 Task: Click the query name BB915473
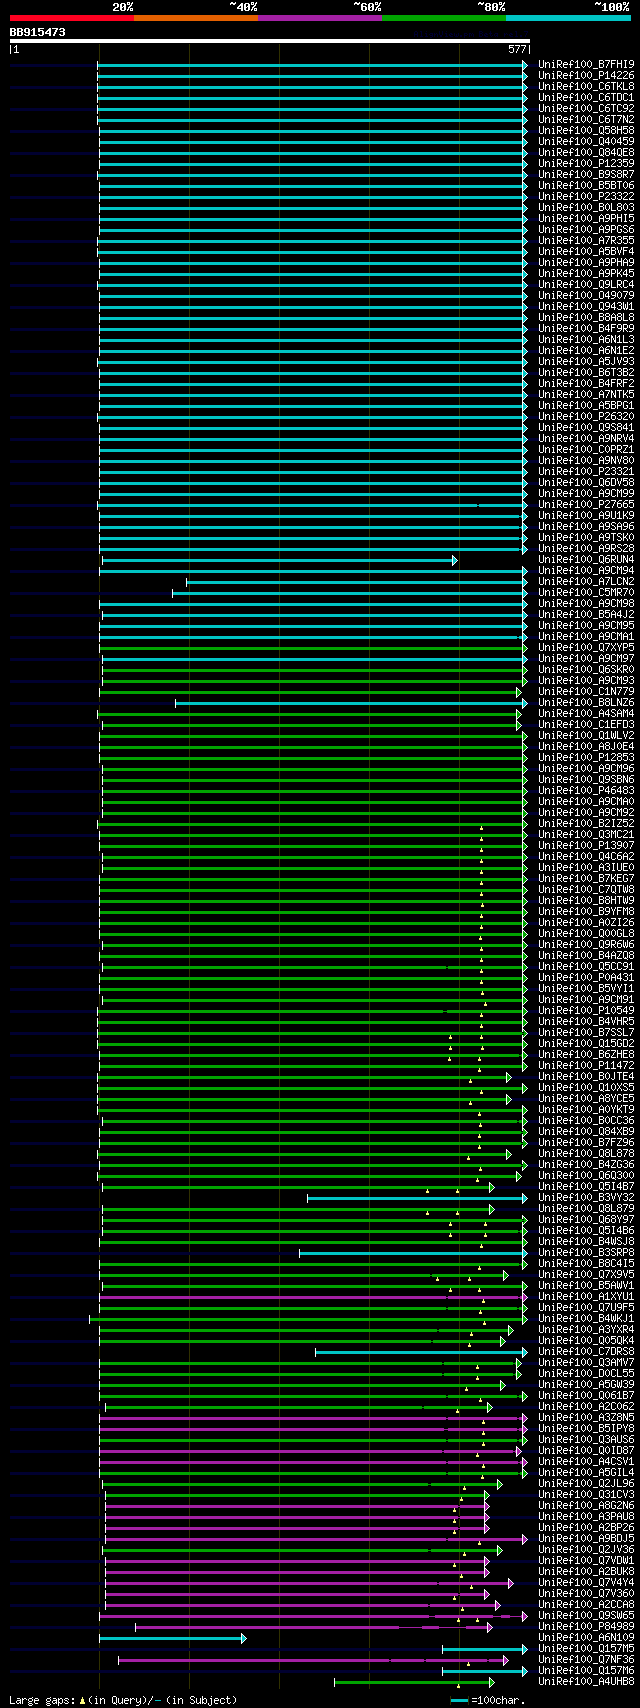pyautogui.click(x=38, y=32)
